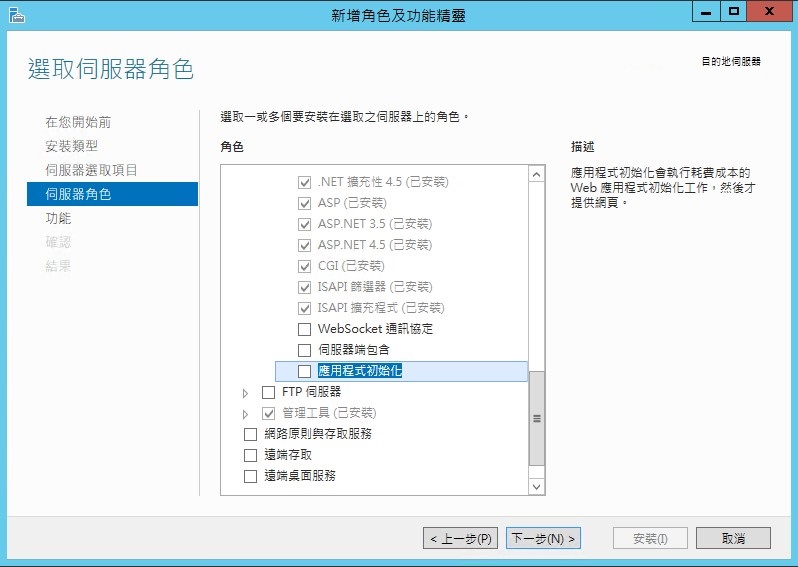
Task: Click the 上一步(P) button
Action: (461, 538)
